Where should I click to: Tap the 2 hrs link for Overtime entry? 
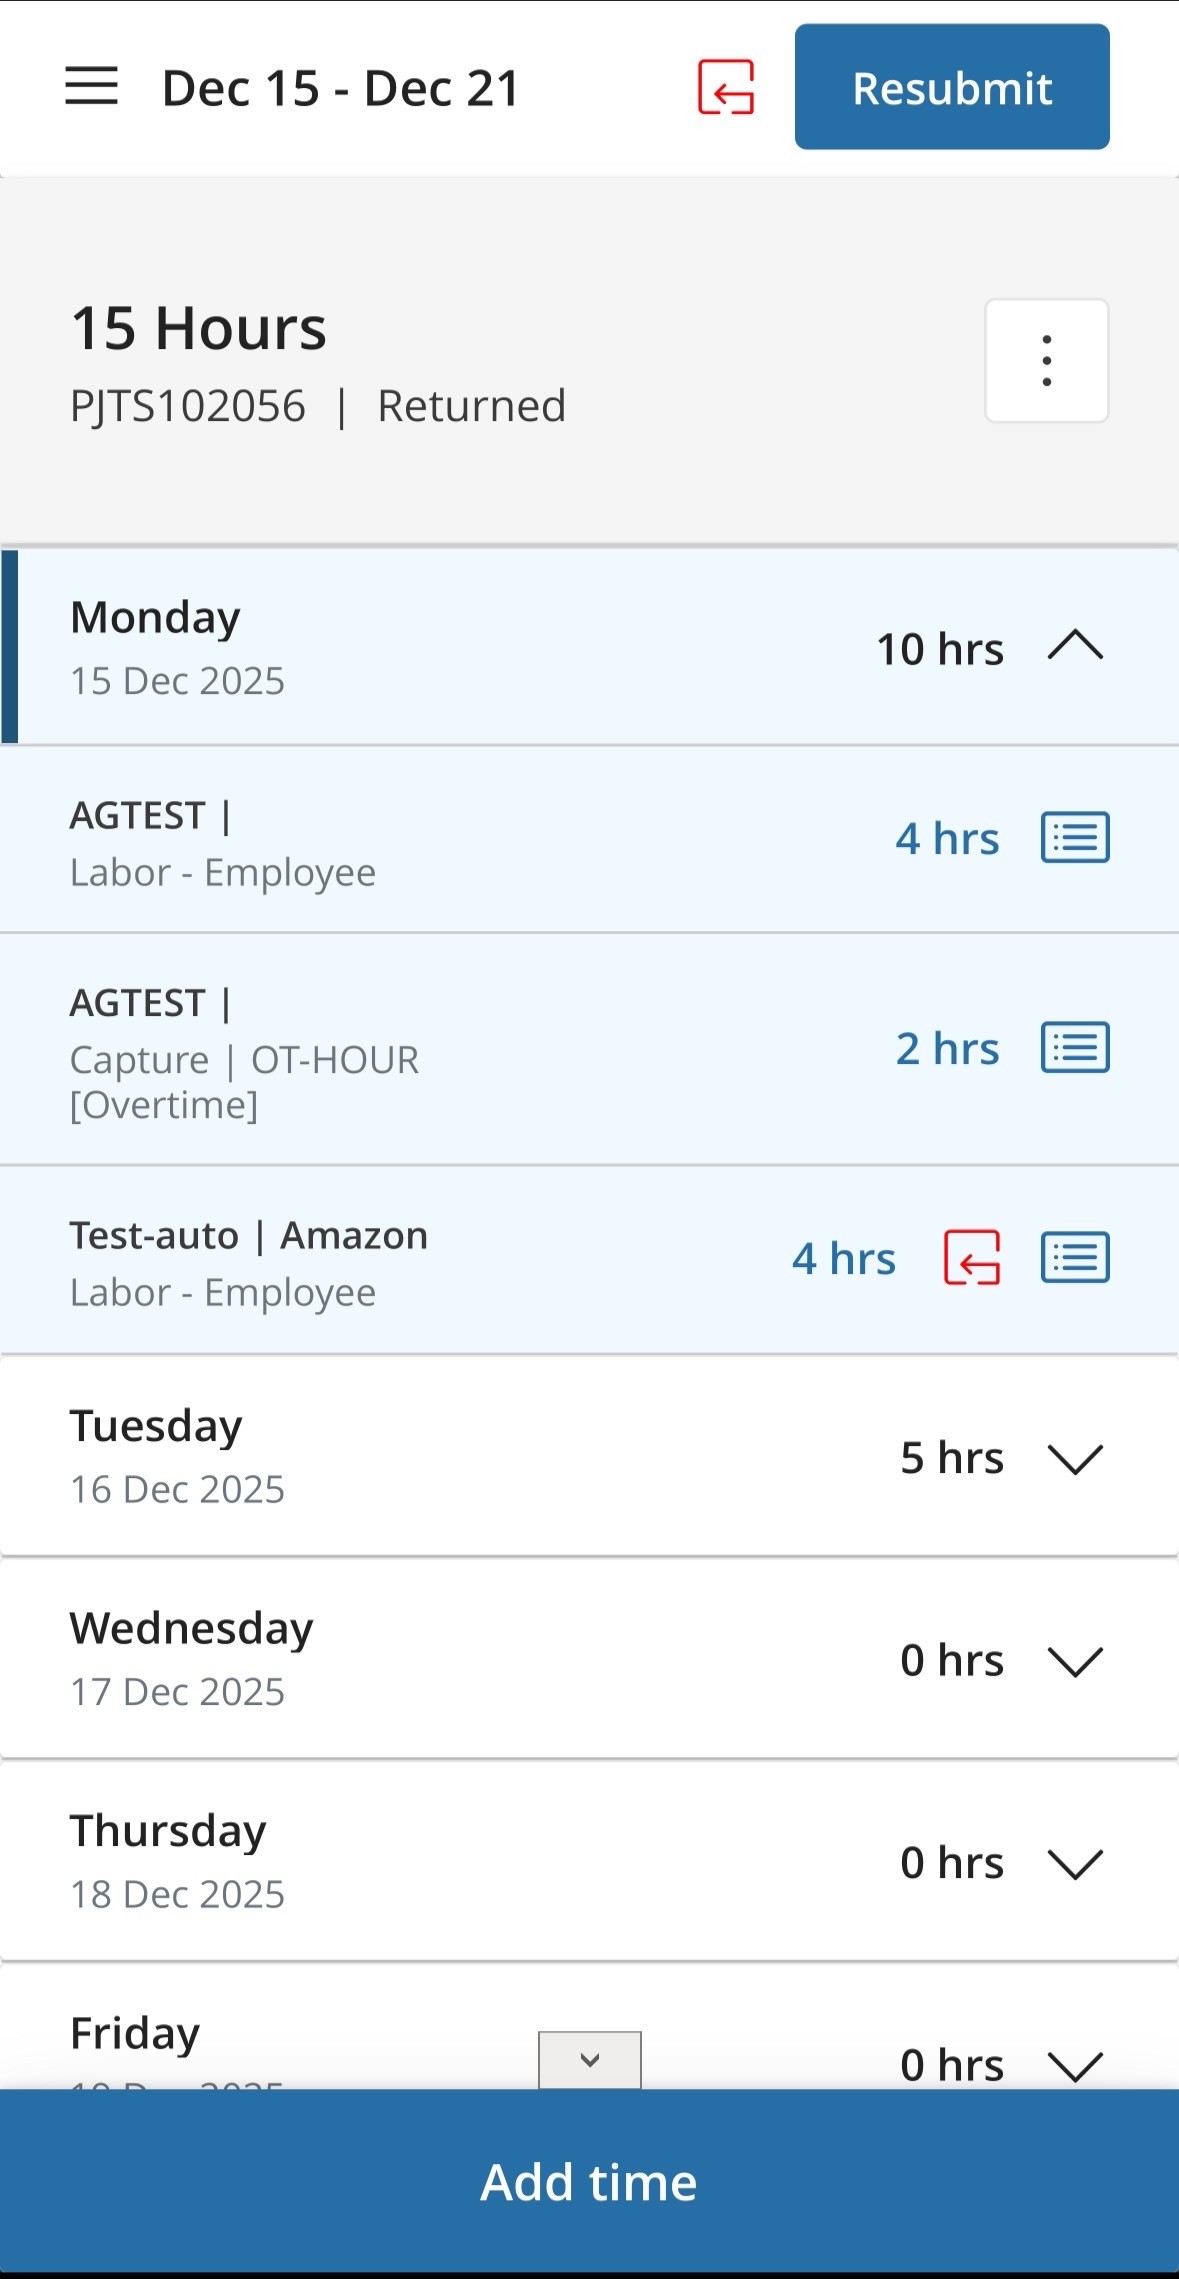[x=947, y=1049]
